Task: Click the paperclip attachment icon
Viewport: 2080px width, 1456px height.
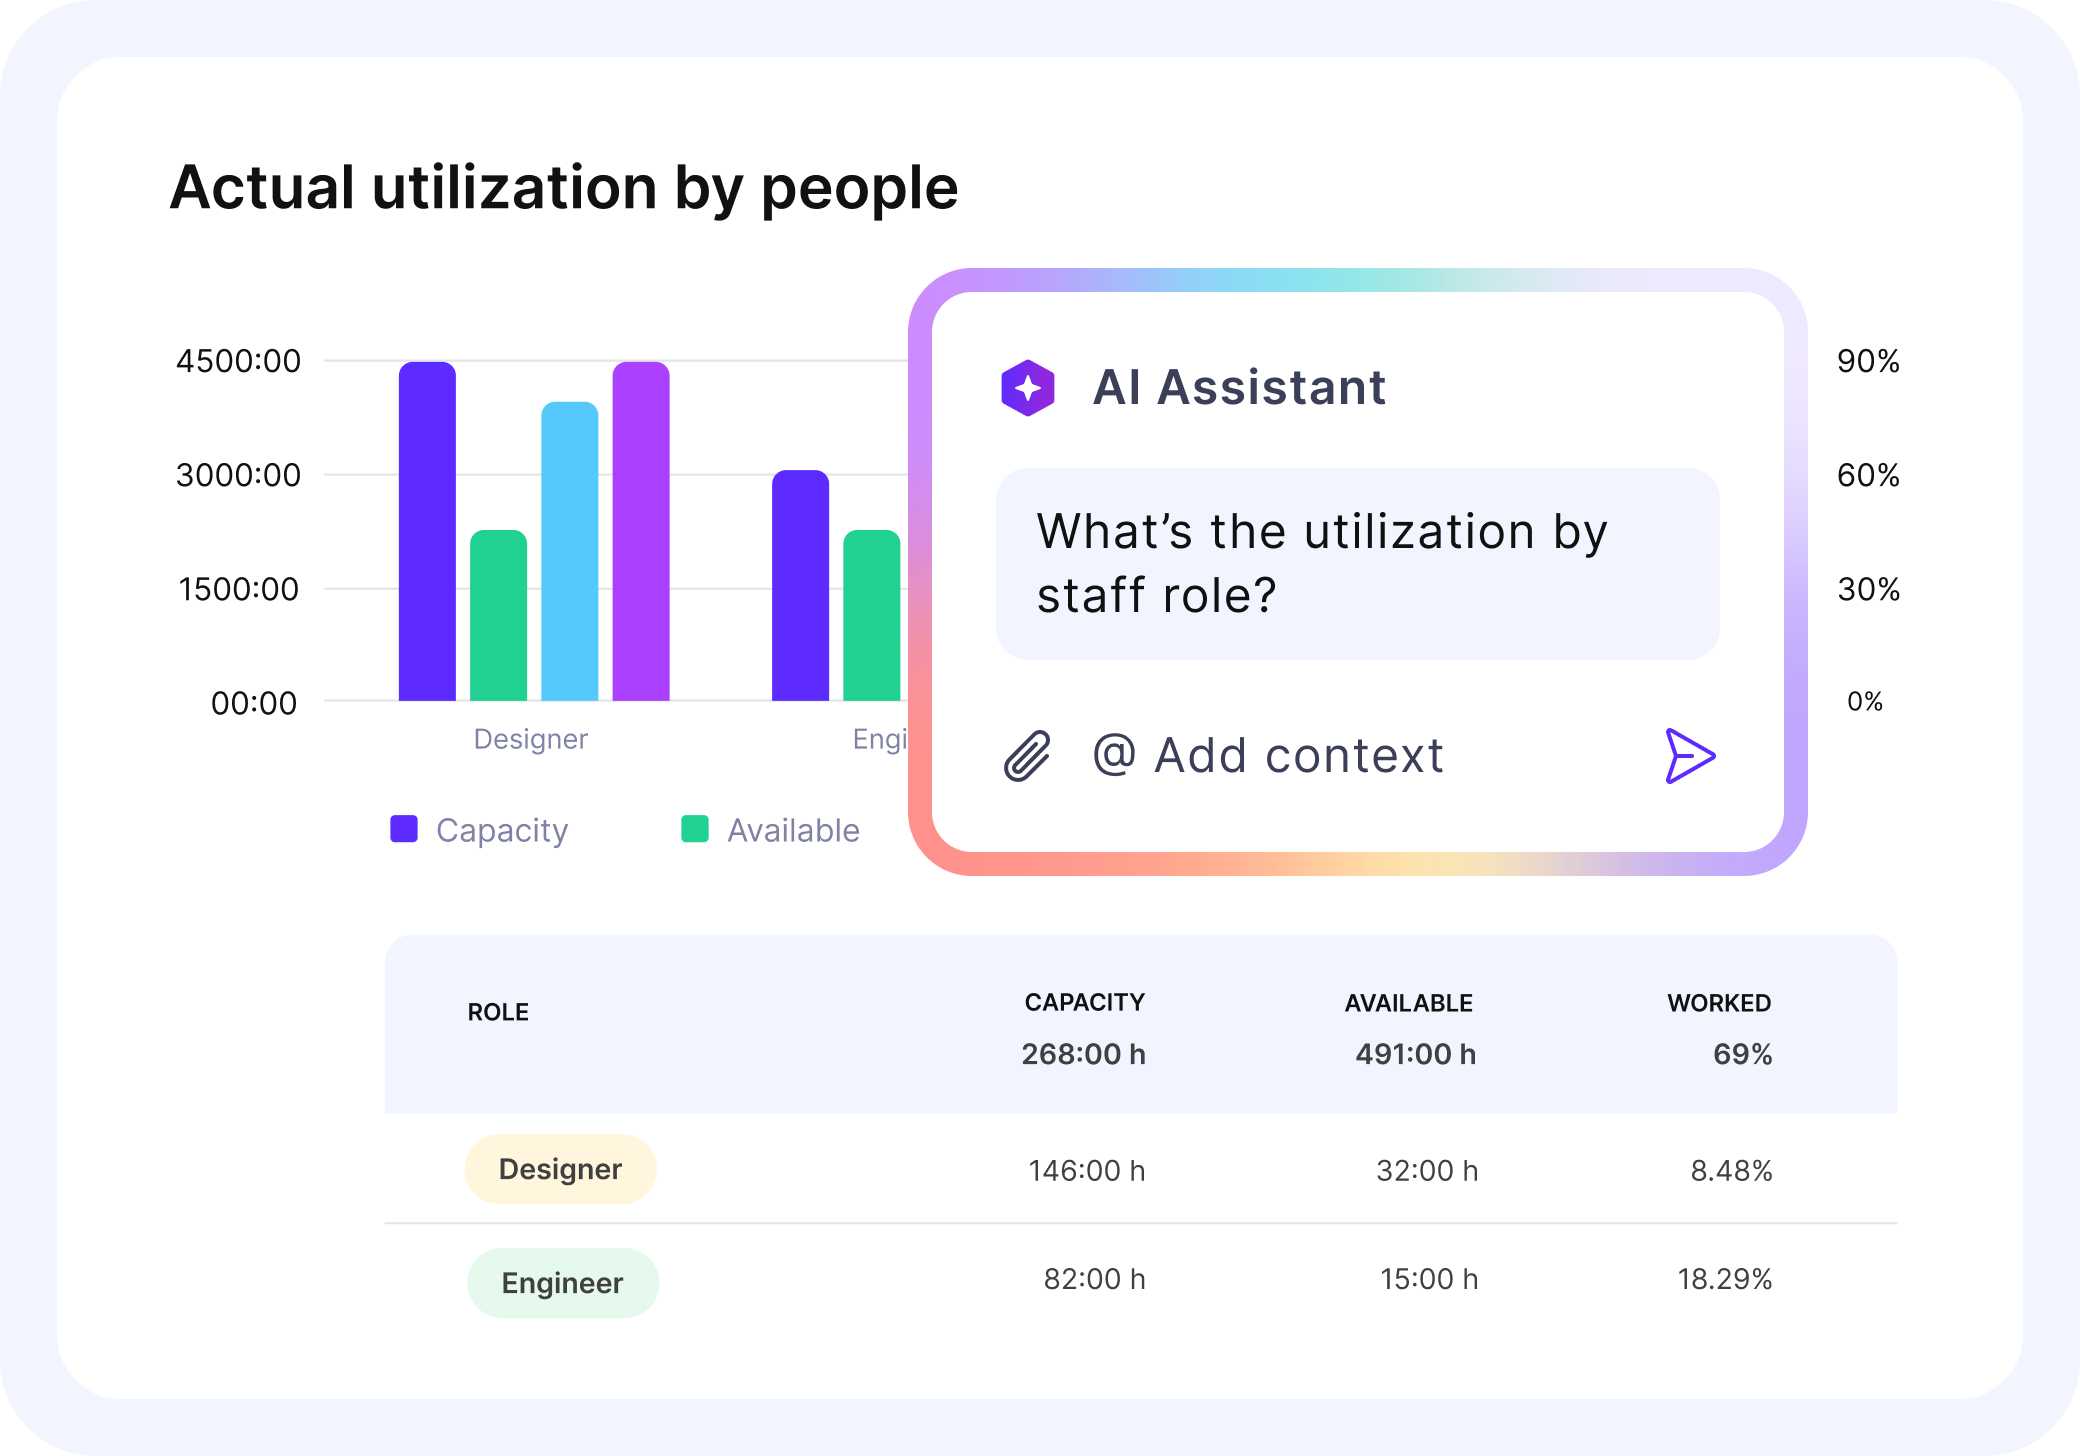Action: click(x=1027, y=755)
